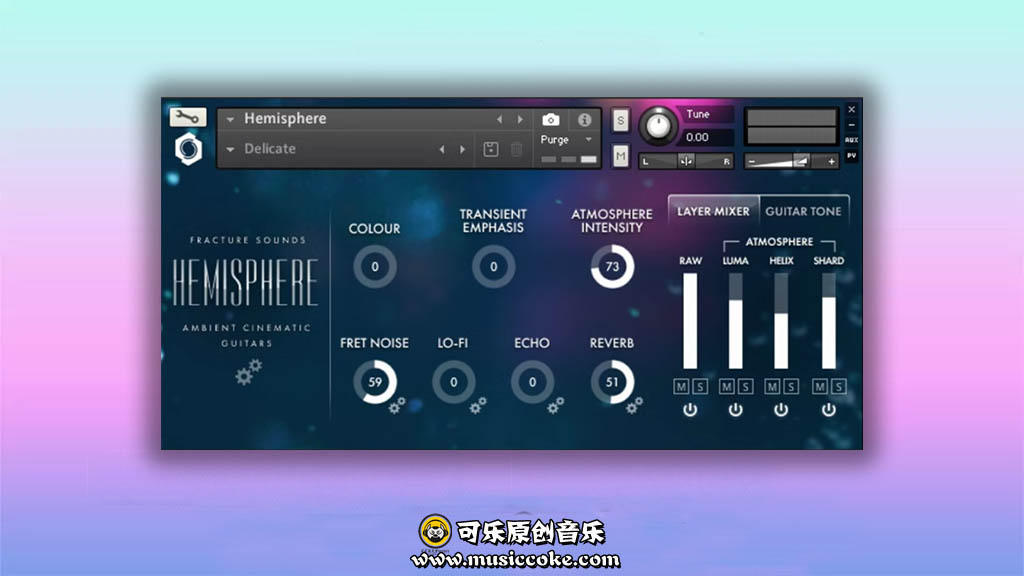Show instrument info with the i icon
The height and width of the screenshot is (576, 1024).
584,120
